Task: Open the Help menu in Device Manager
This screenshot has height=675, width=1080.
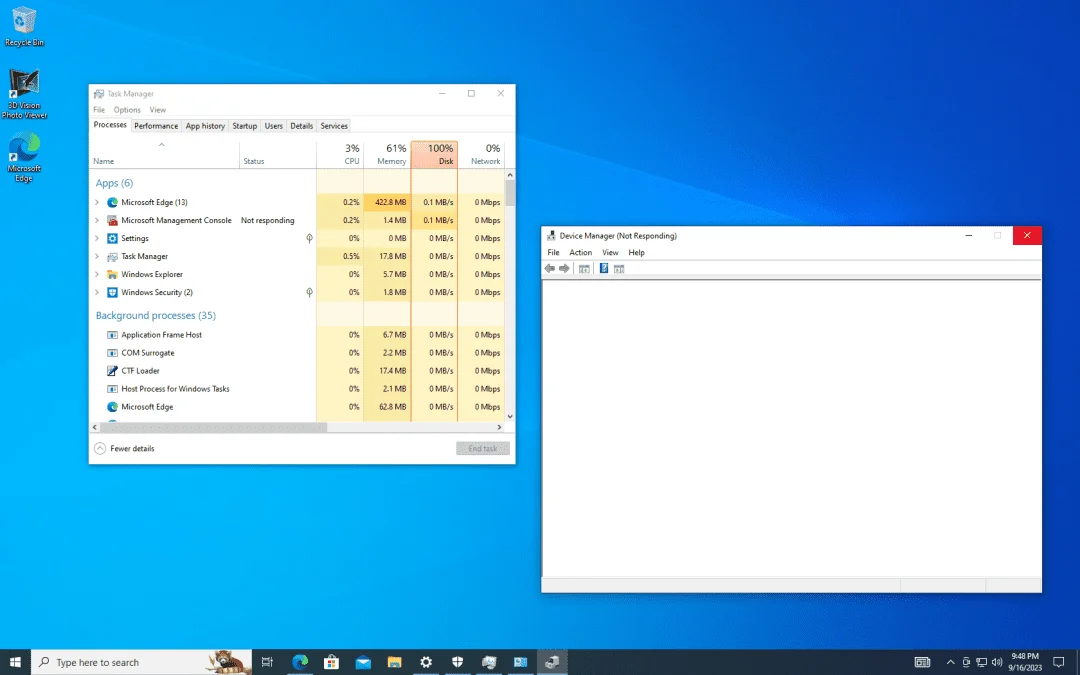Action: (636, 253)
